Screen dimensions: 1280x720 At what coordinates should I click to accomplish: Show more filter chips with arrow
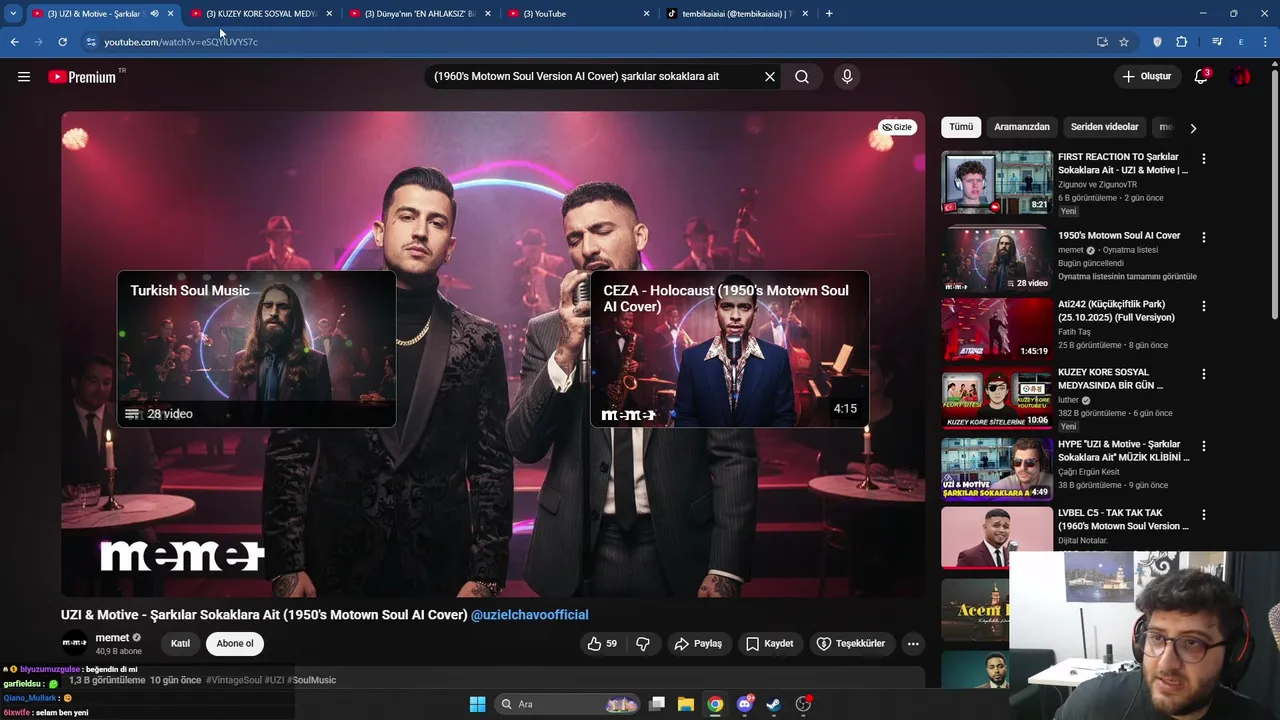[x=1192, y=128]
